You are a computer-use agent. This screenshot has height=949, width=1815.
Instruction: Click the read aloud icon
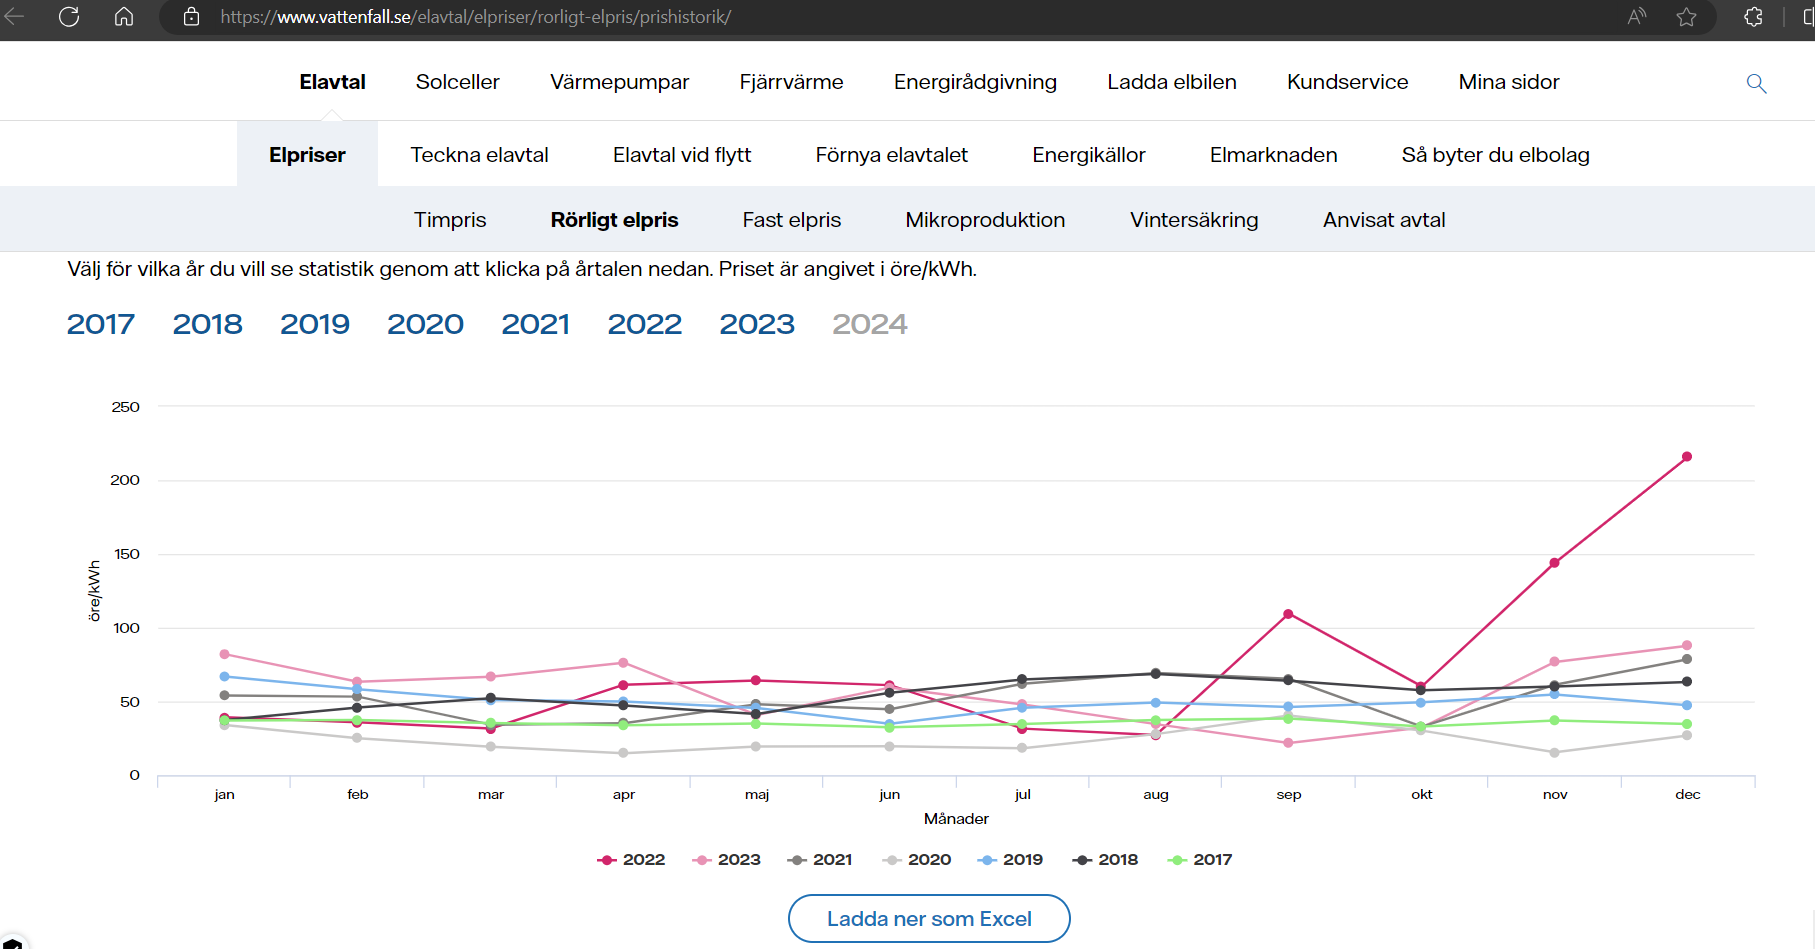[1636, 16]
